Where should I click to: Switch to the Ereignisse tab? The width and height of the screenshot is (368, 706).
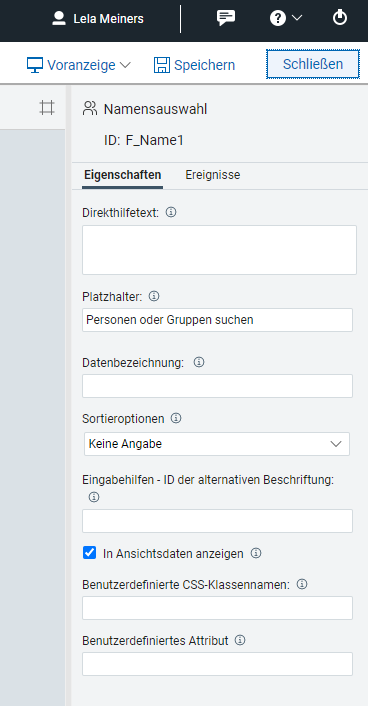click(213, 175)
